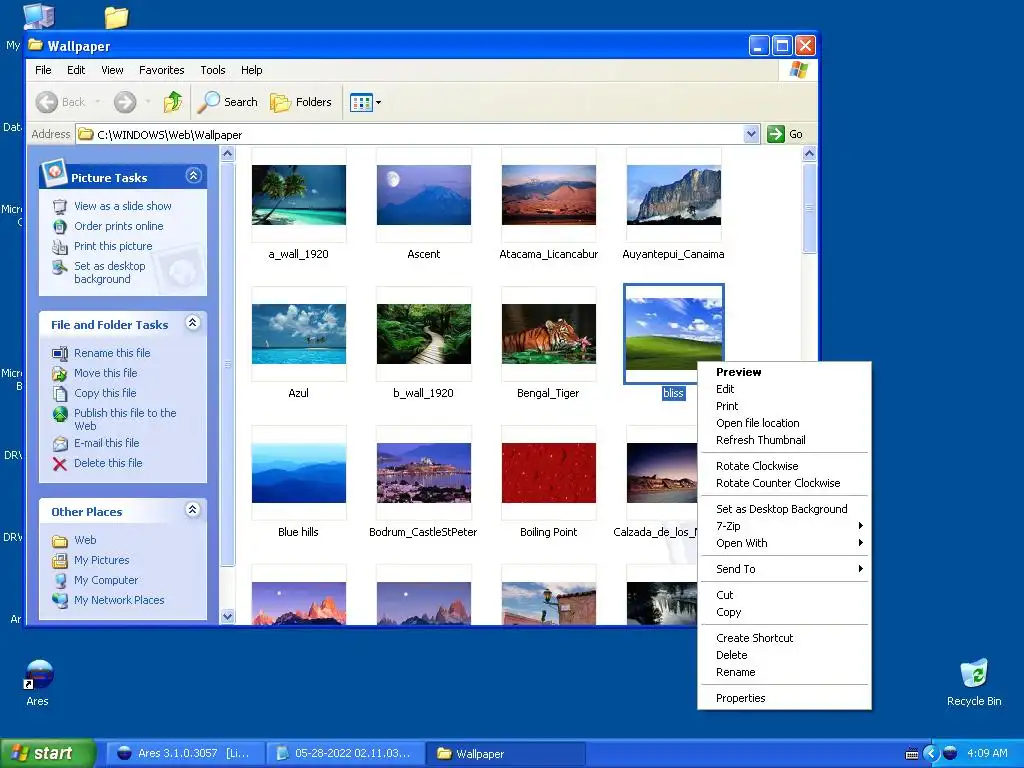Select the Azul wallpaper thumbnail
Image resolution: width=1024 pixels, height=768 pixels.
298,334
